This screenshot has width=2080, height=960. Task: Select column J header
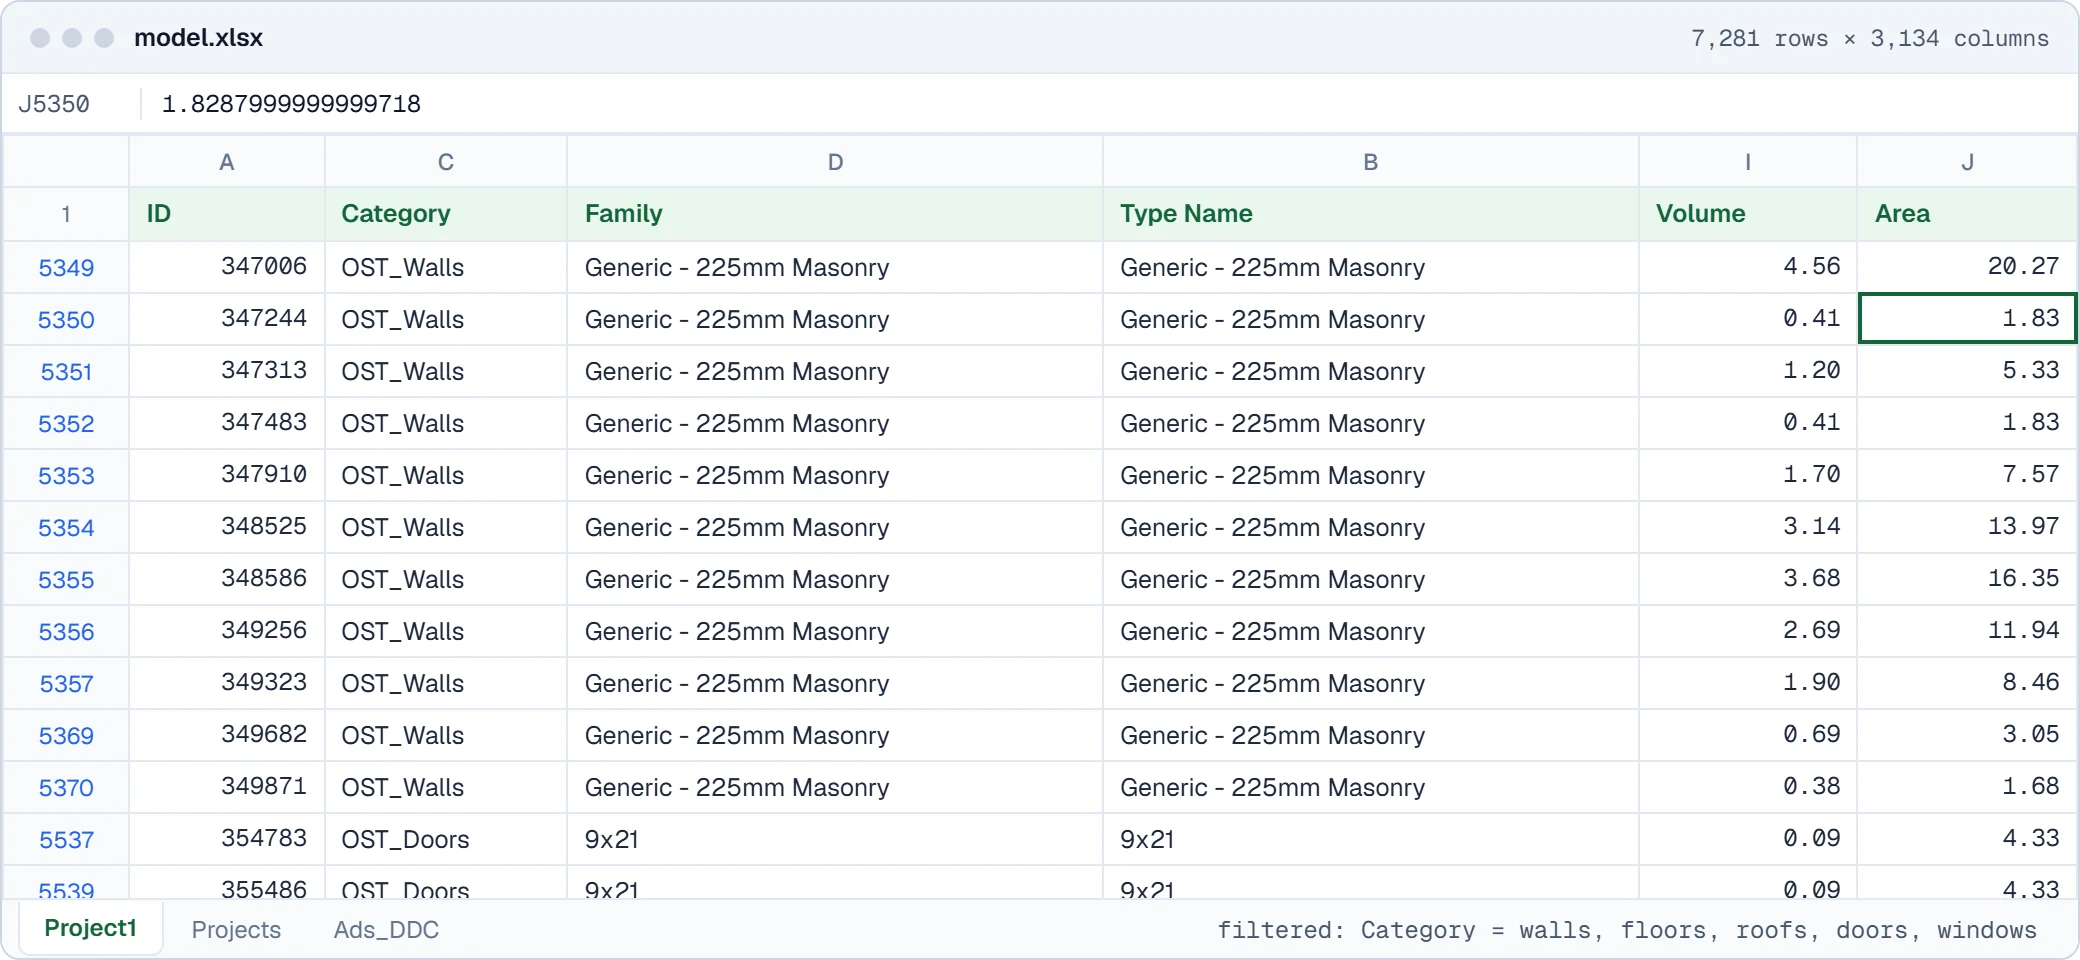point(1967,162)
